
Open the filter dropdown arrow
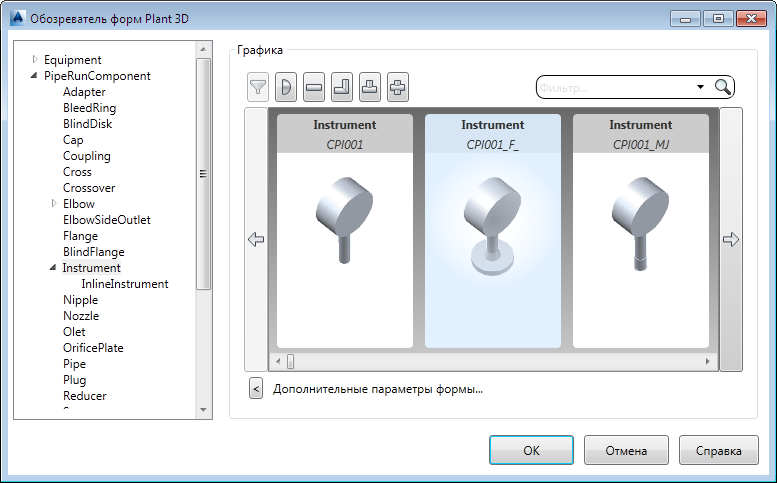click(700, 87)
